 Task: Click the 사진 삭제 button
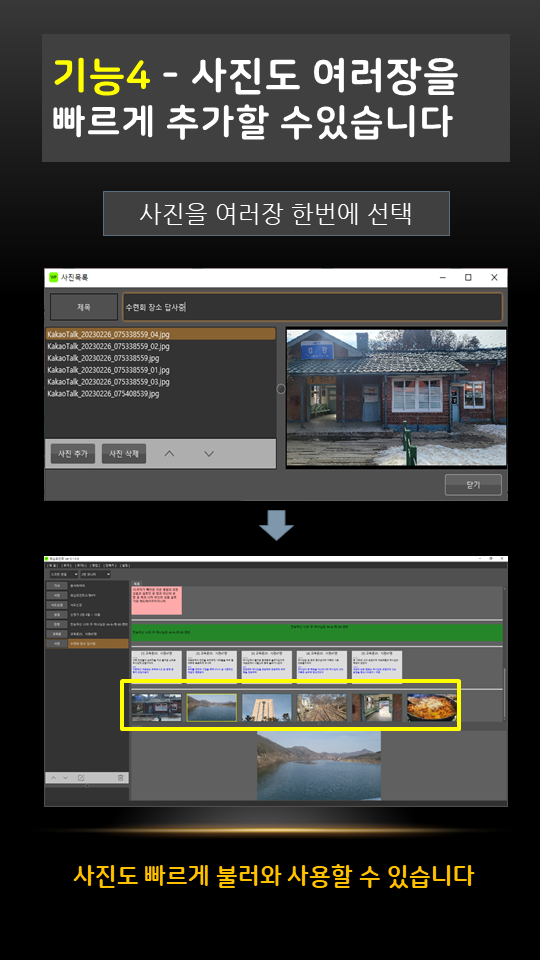point(124,454)
